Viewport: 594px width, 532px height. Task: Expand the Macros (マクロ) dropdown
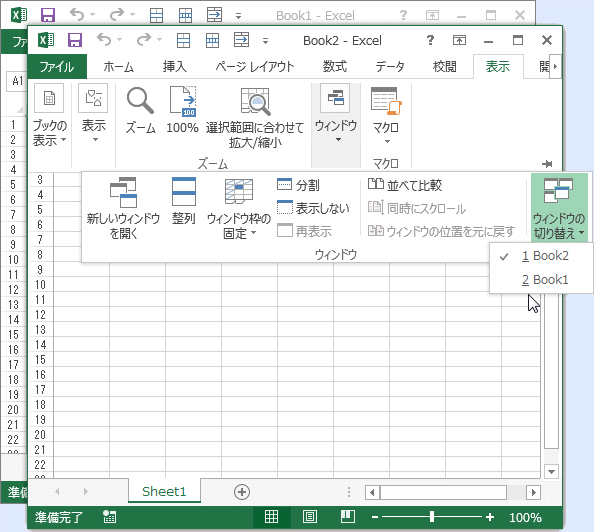pyautogui.click(x=386, y=116)
